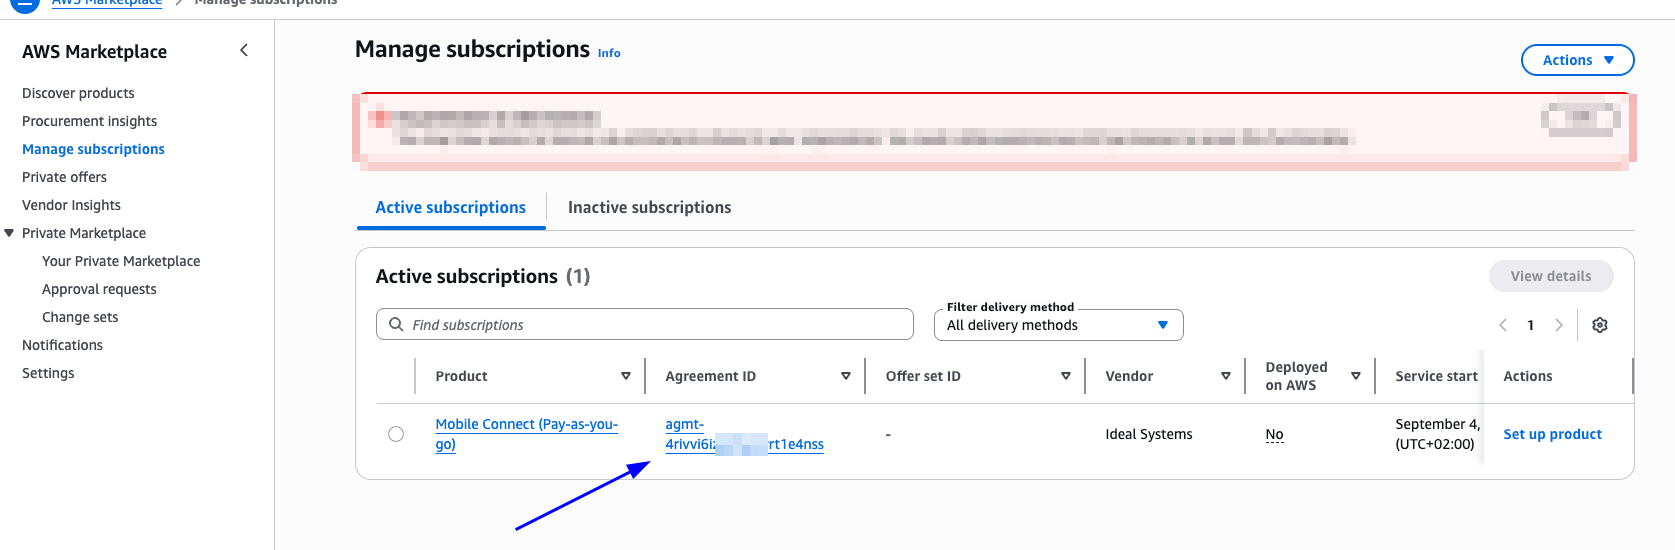This screenshot has width=1675, height=550.
Task: Sort by Product column
Action: pyautogui.click(x=626, y=376)
